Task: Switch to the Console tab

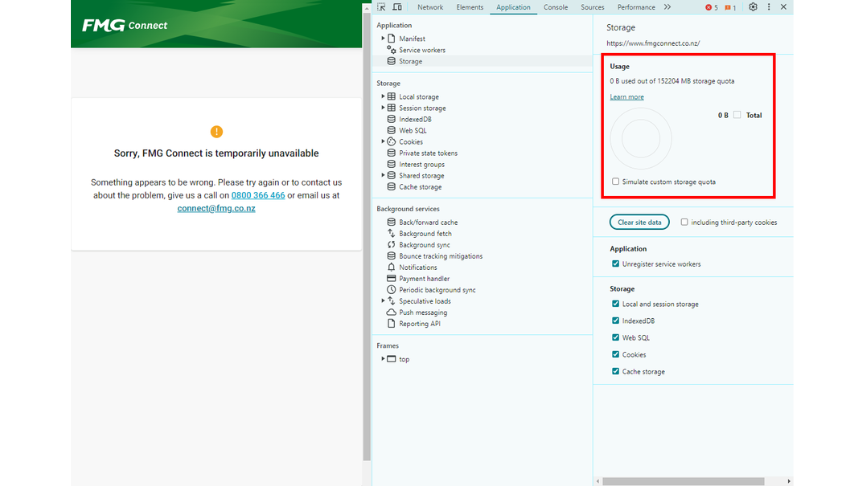Action: 555,7
